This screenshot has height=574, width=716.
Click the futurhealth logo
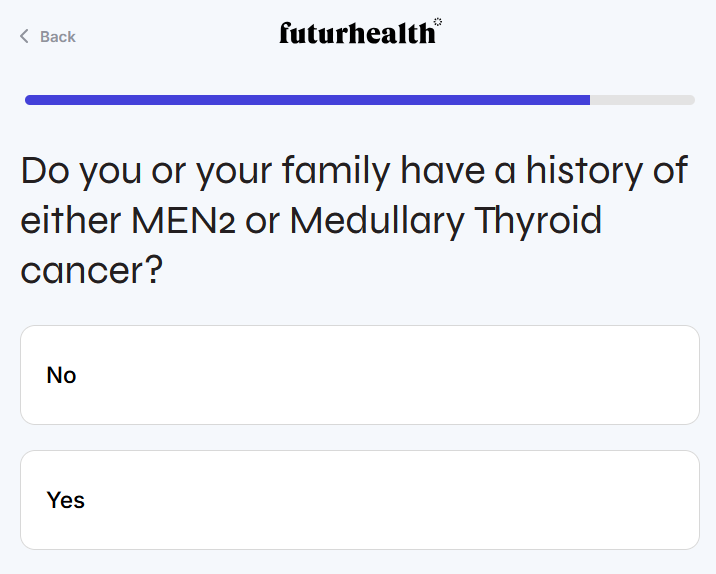coord(357,34)
